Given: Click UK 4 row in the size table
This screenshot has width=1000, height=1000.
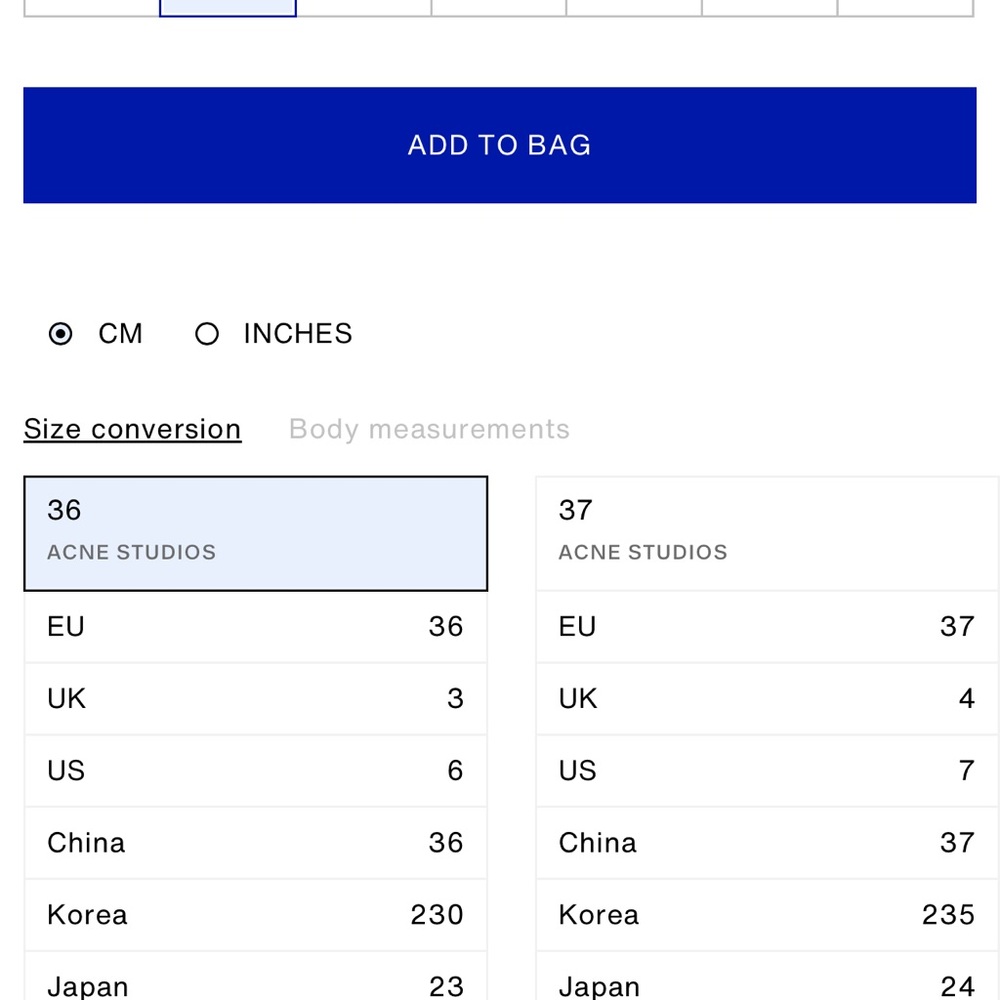Looking at the screenshot, I should (767, 699).
